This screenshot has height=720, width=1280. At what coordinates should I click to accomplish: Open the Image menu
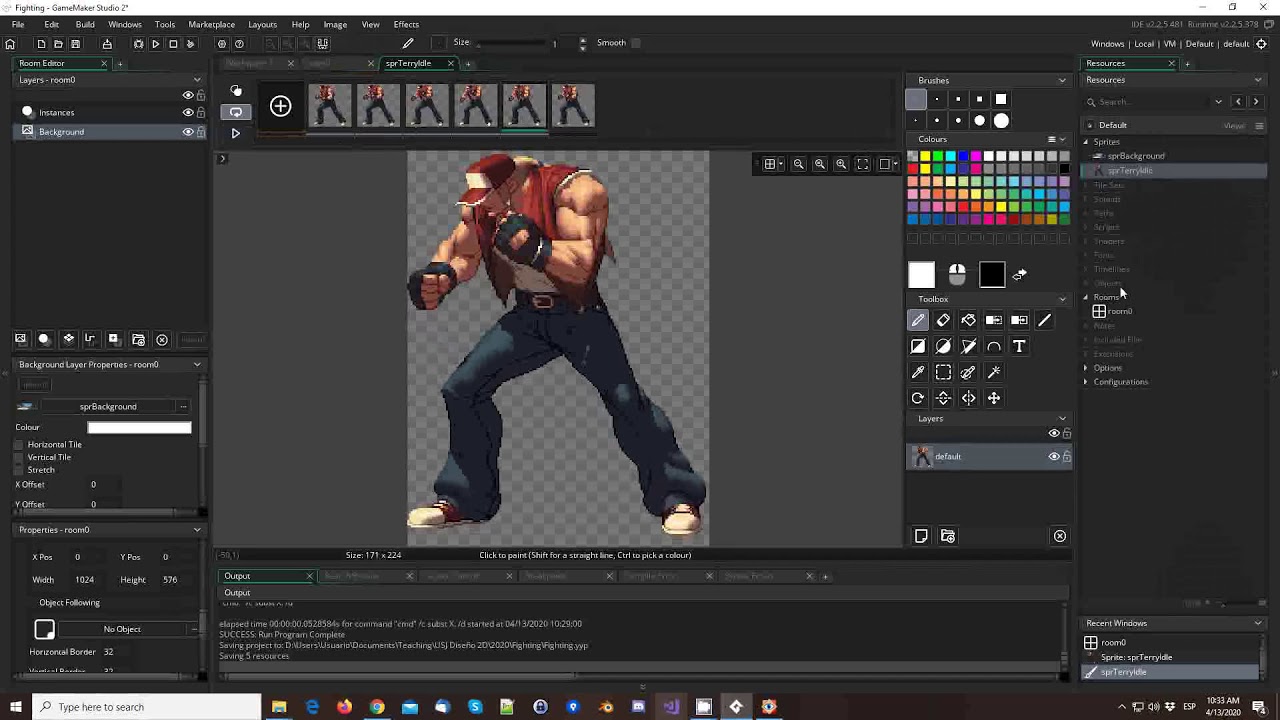(x=335, y=24)
